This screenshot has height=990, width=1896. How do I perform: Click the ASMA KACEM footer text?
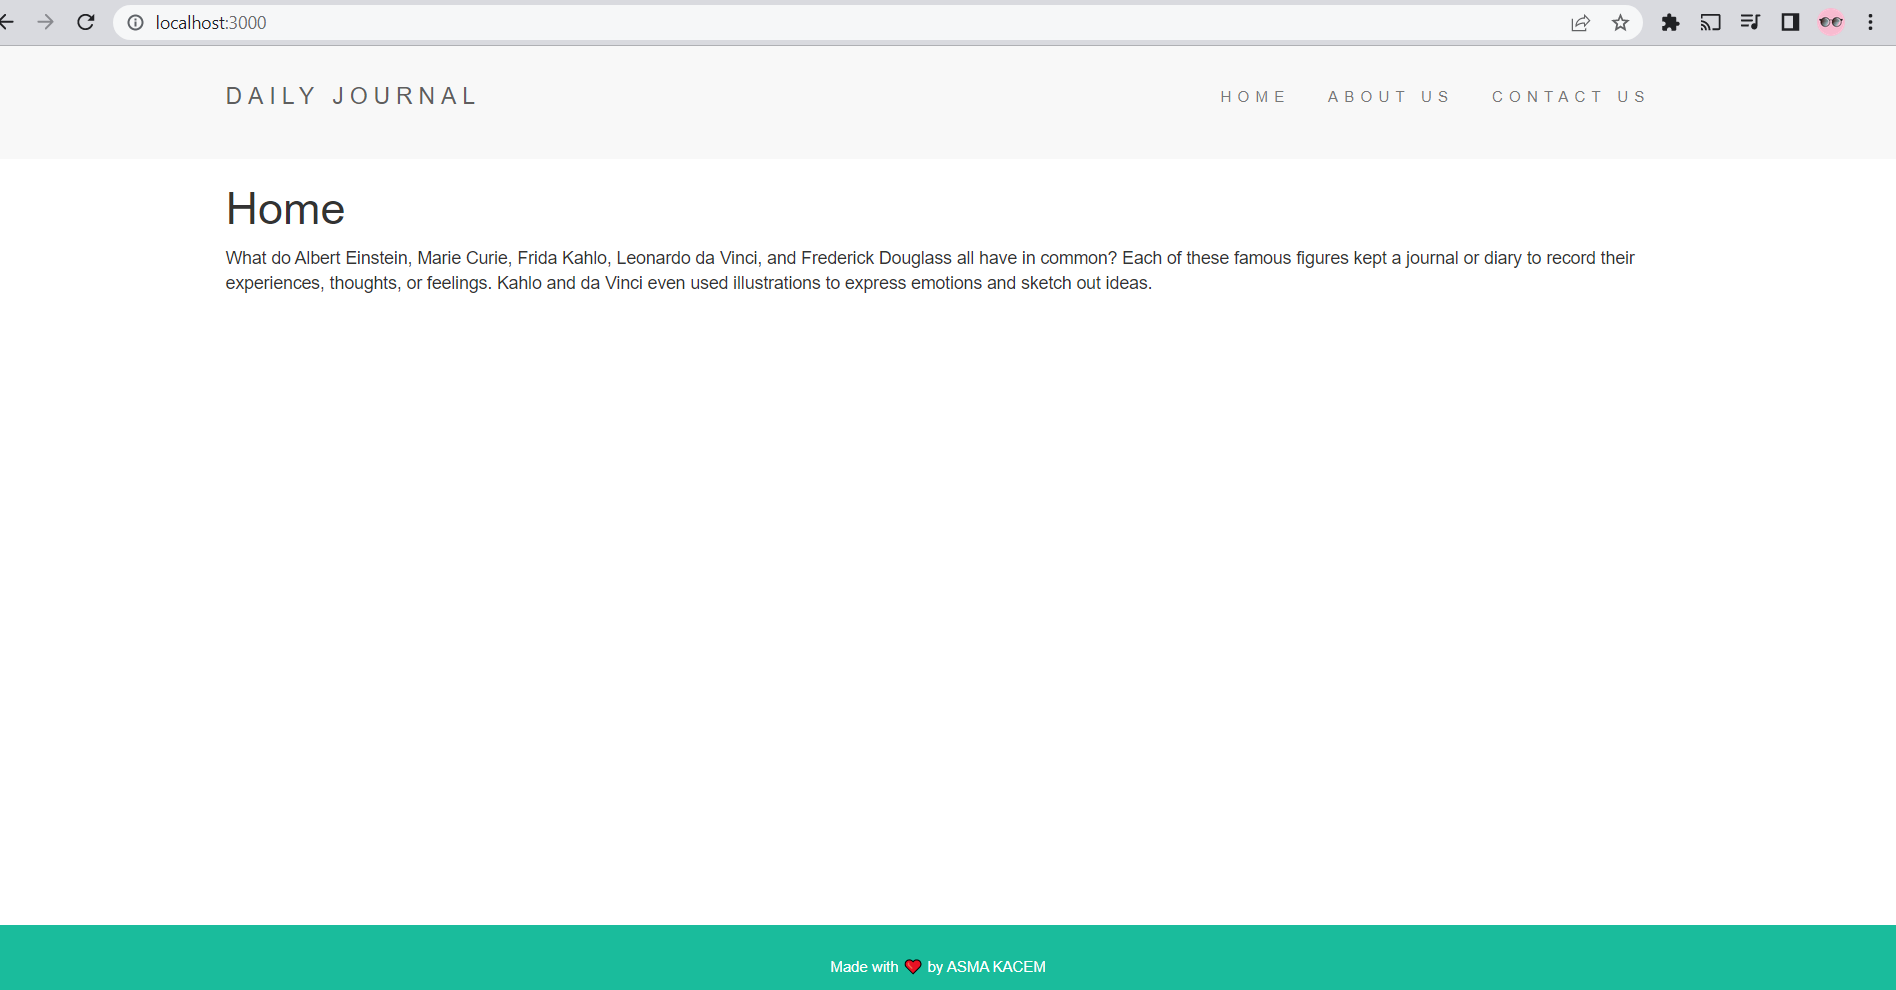coord(995,966)
